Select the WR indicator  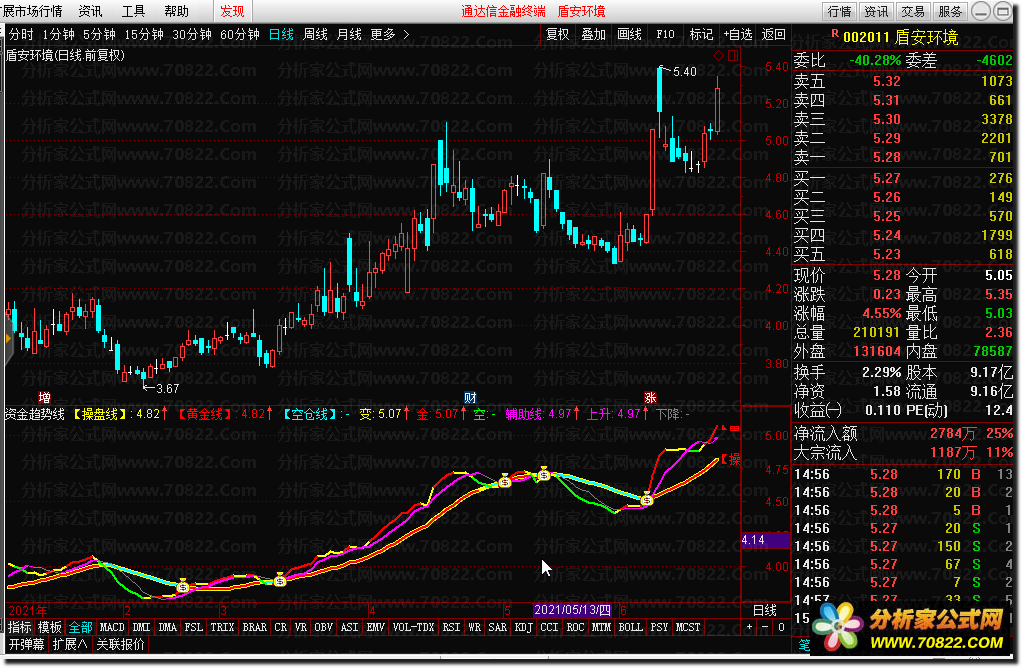click(x=474, y=627)
